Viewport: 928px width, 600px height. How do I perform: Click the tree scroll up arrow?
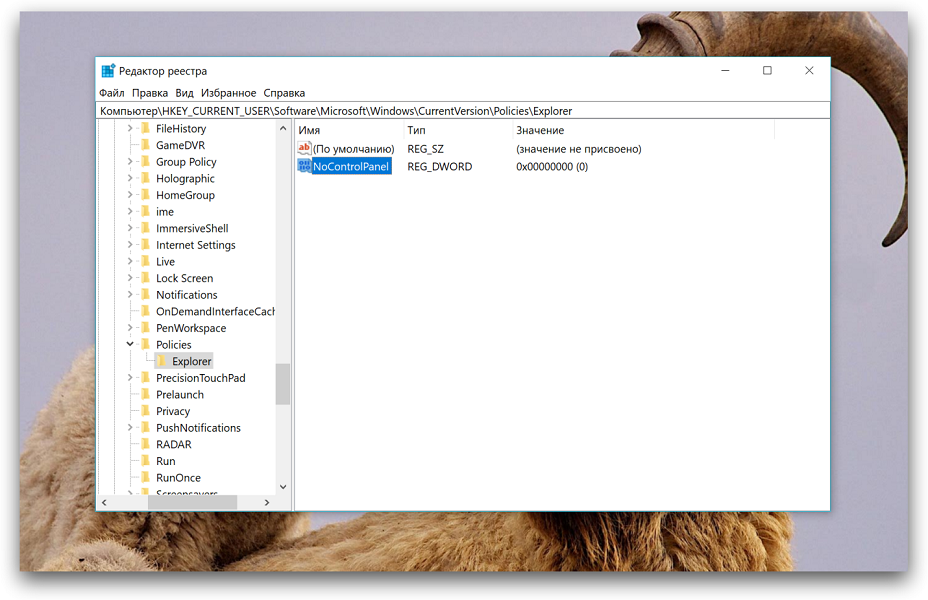point(283,128)
